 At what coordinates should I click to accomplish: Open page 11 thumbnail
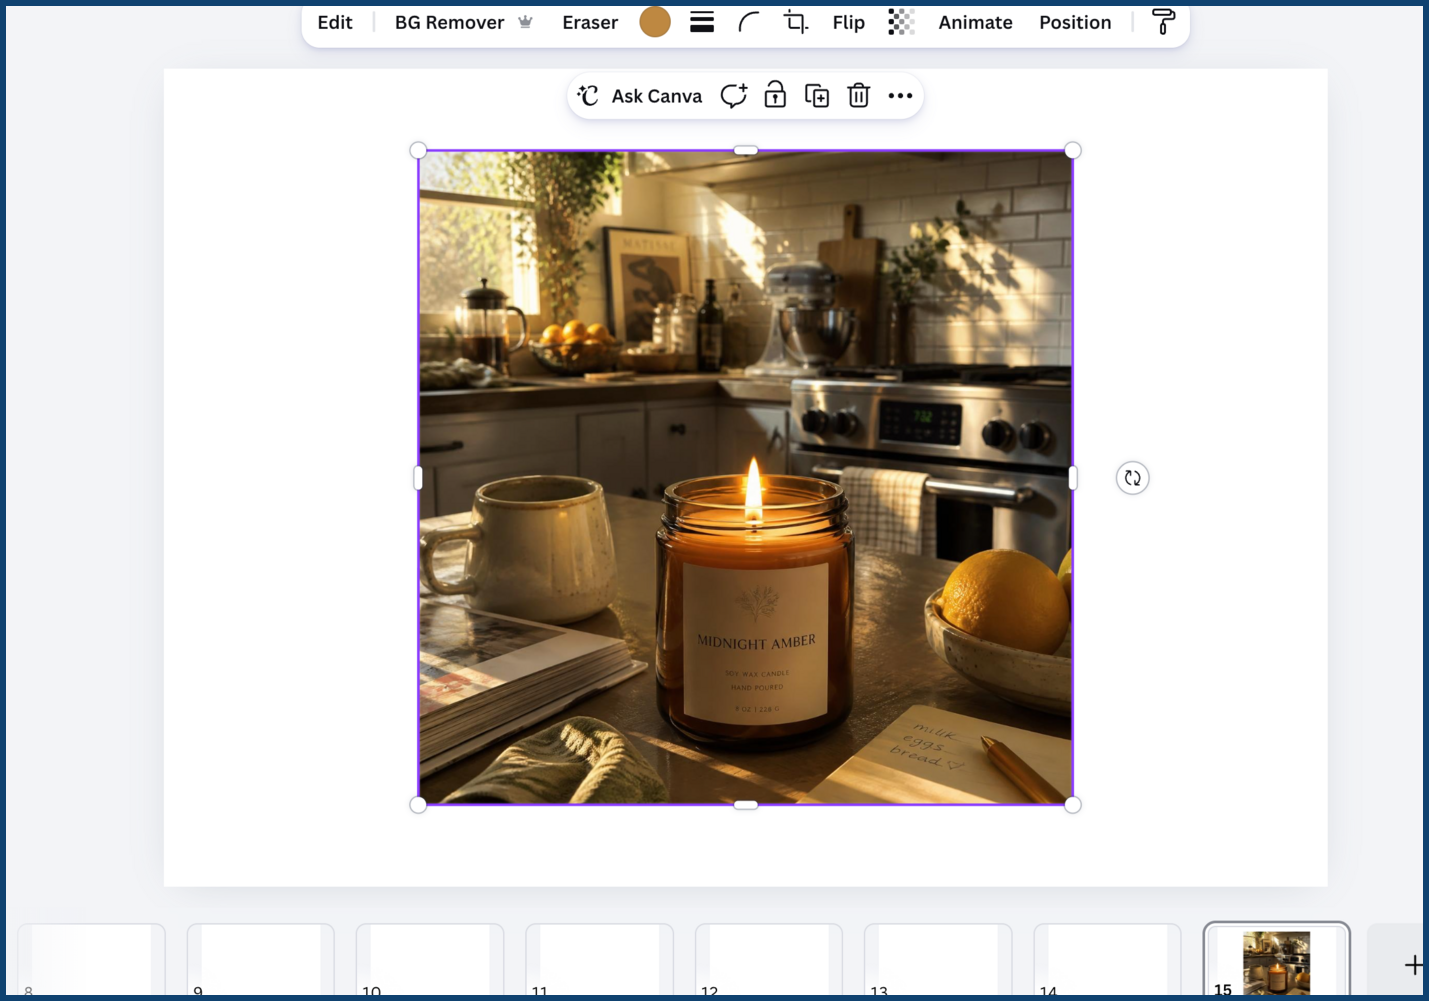pyautogui.click(x=599, y=961)
